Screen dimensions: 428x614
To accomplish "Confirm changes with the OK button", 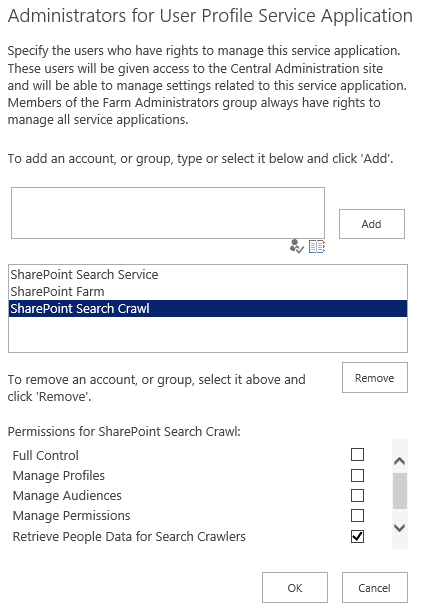I will point(295,588).
